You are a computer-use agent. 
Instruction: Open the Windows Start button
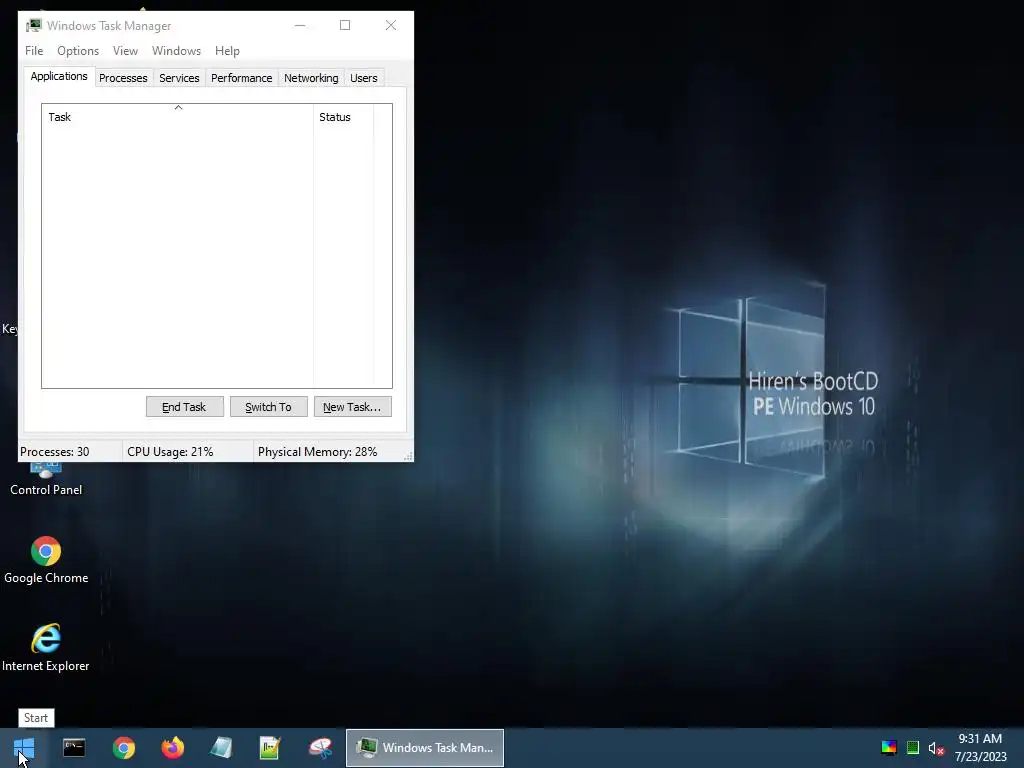point(24,748)
